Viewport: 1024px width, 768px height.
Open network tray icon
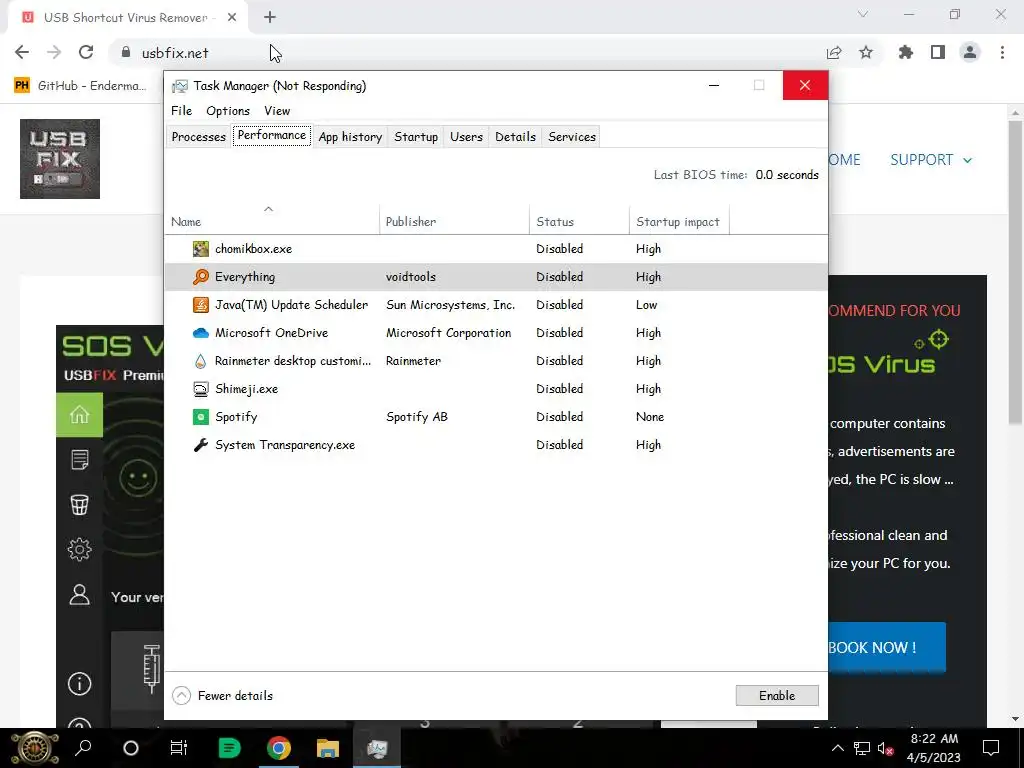tap(862, 748)
